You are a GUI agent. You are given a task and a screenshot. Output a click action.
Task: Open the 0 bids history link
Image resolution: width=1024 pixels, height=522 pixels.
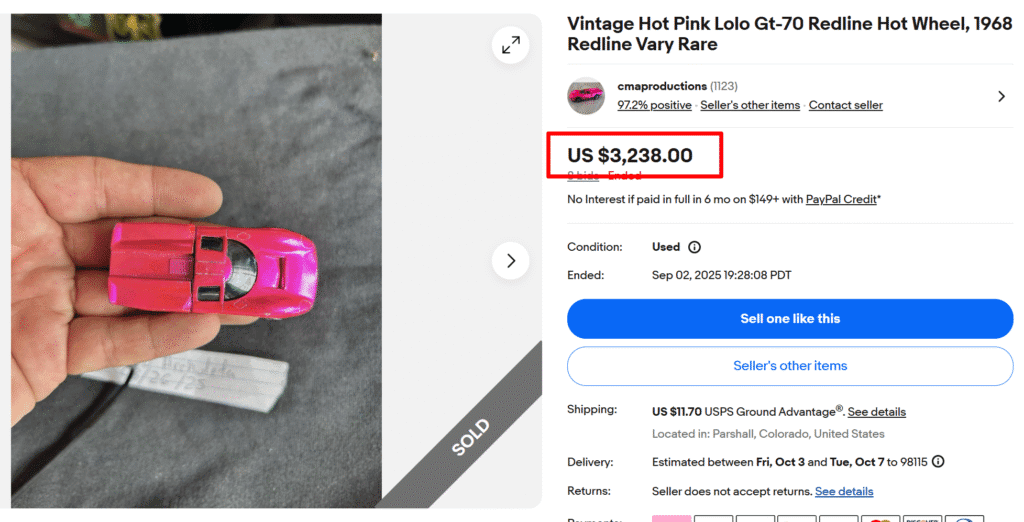[583, 176]
